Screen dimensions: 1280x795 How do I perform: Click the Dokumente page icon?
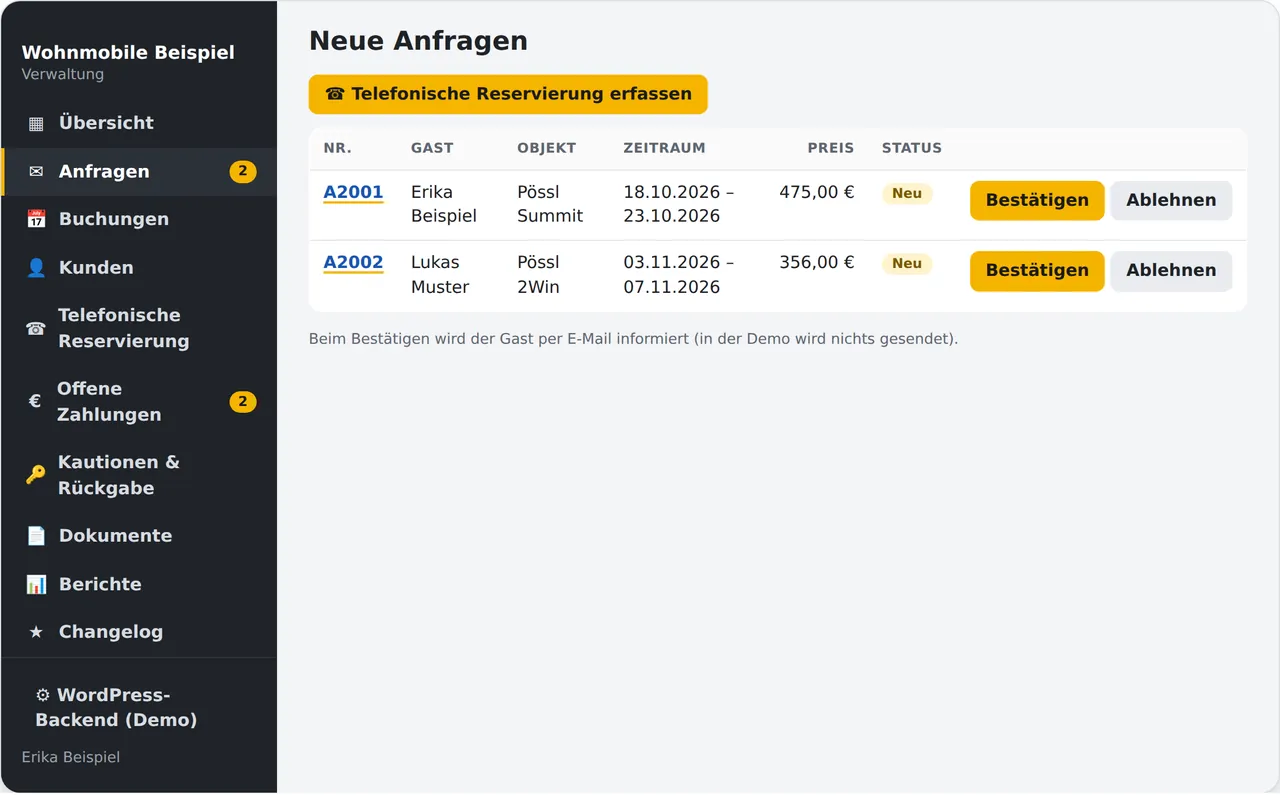(x=36, y=536)
